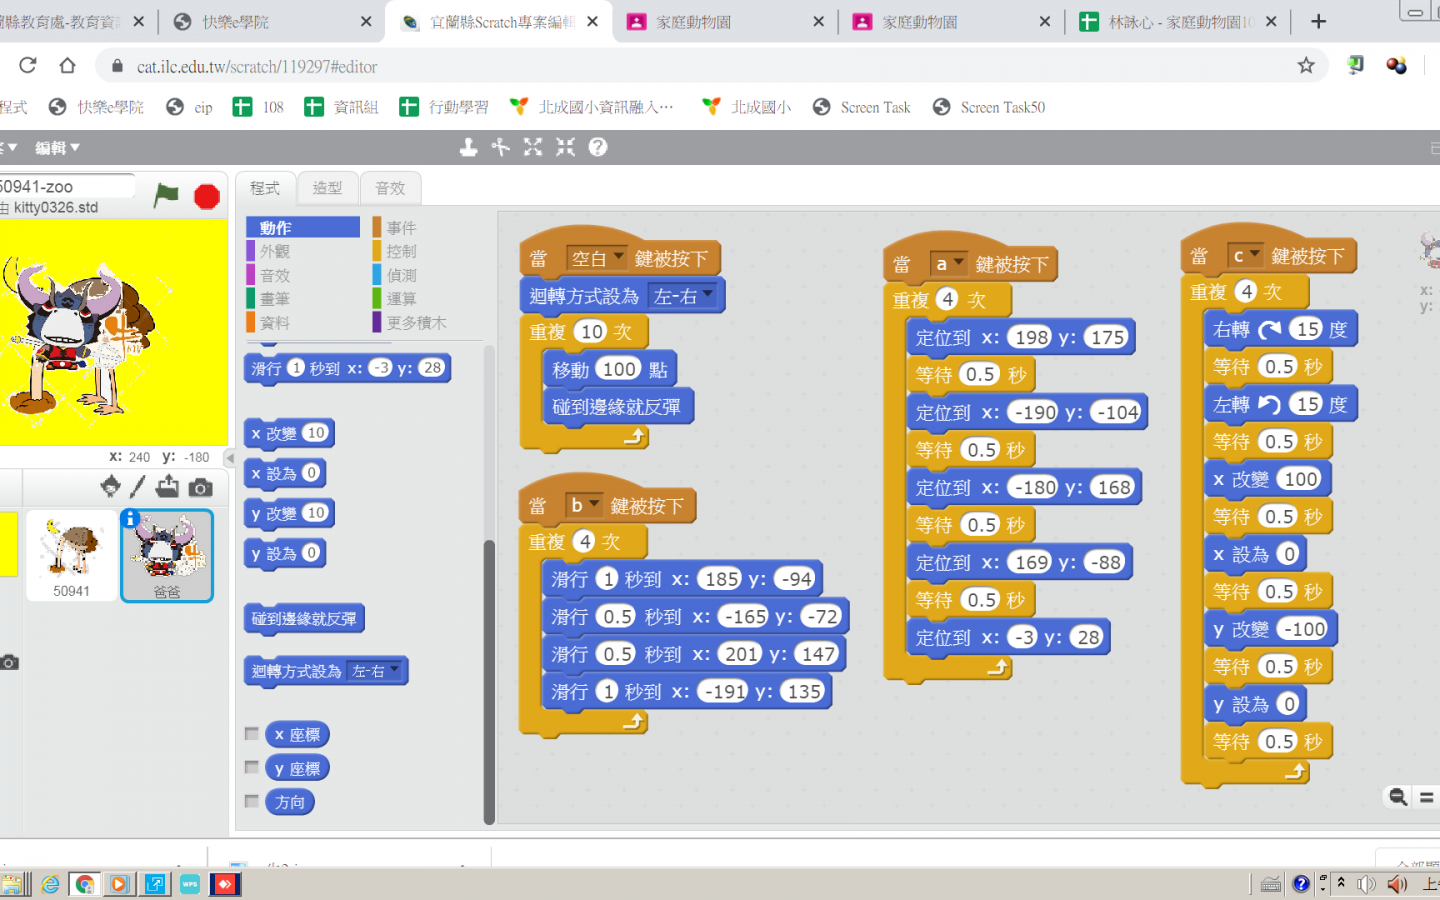Click the browser address bar URL
1440x900 pixels.
point(257,66)
